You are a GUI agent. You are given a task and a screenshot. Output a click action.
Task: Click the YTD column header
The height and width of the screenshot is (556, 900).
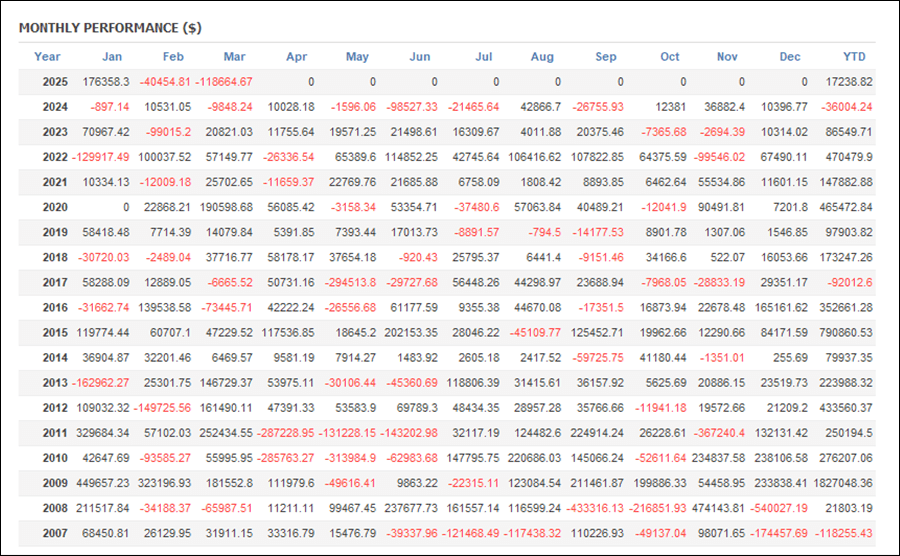(x=854, y=57)
